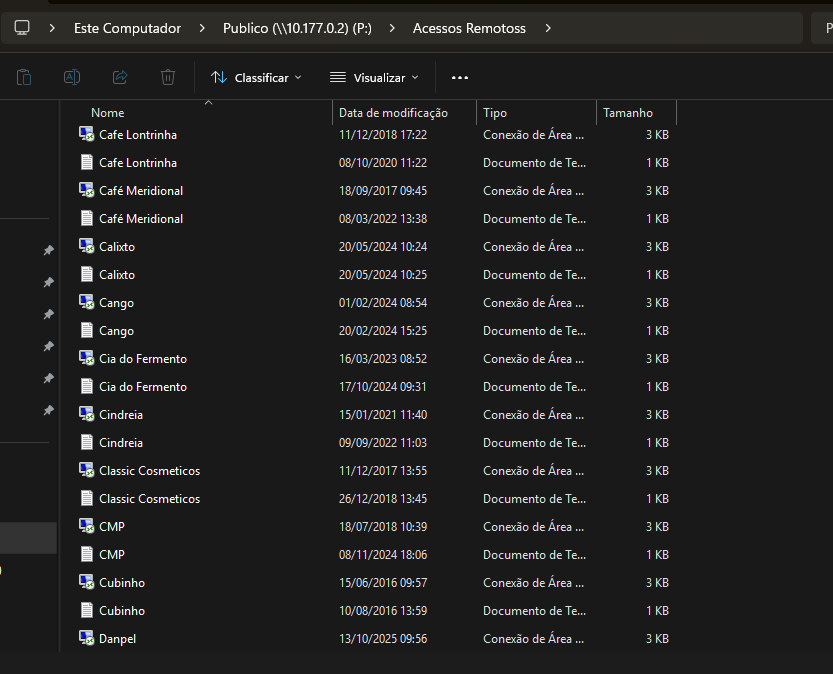Click the computer icon in the address bar
Image resolution: width=833 pixels, height=674 pixels.
22,28
